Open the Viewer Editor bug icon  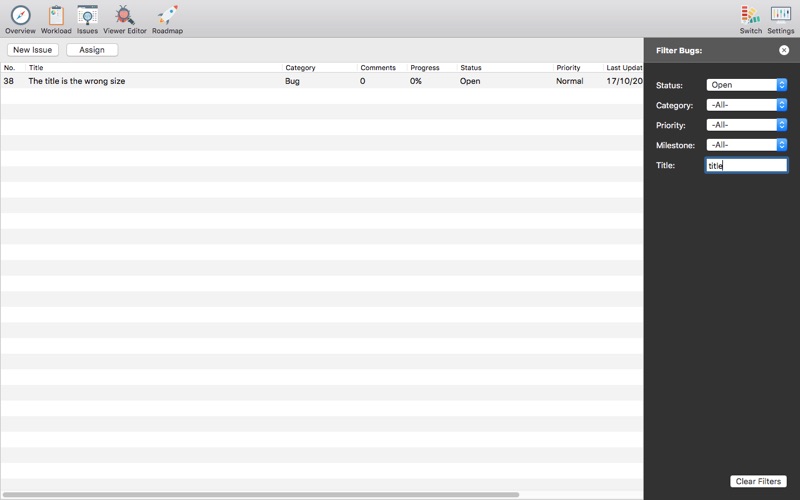[x=124, y=15]
